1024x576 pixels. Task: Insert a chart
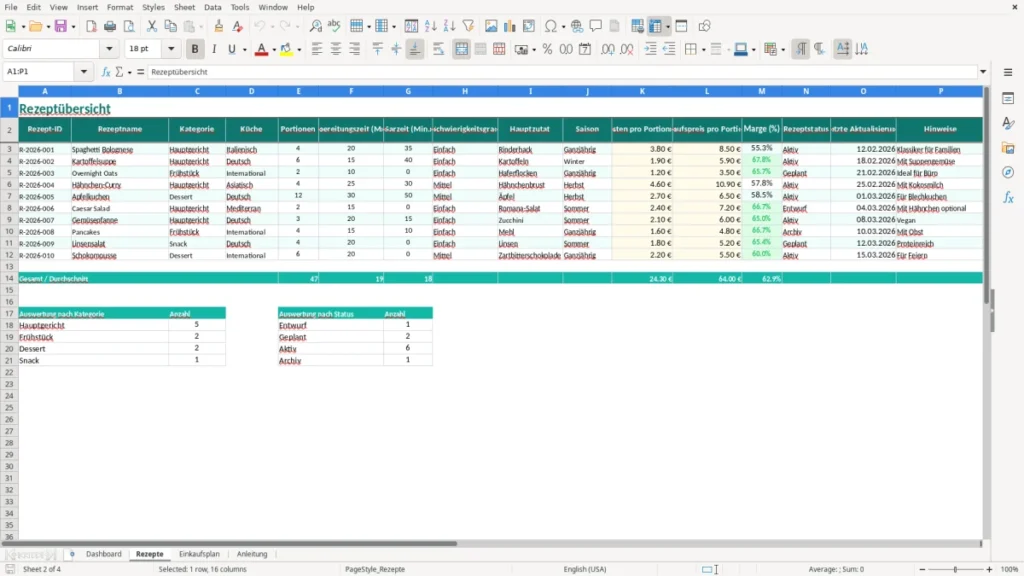coord(510,26)
